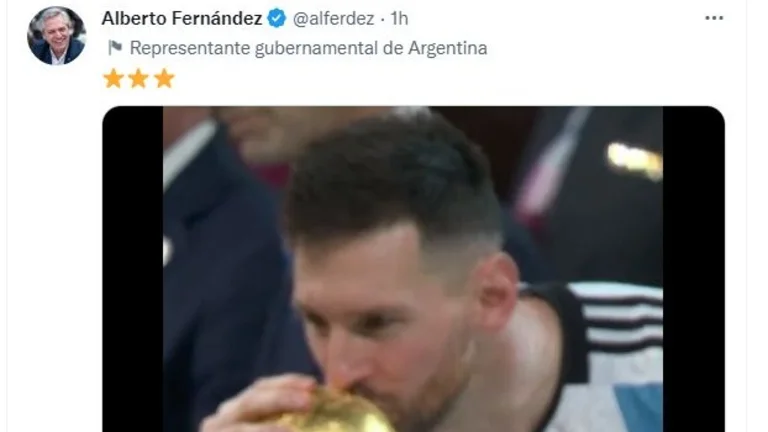
Task: Click the blue verified badge
Action: click(277, 19)
